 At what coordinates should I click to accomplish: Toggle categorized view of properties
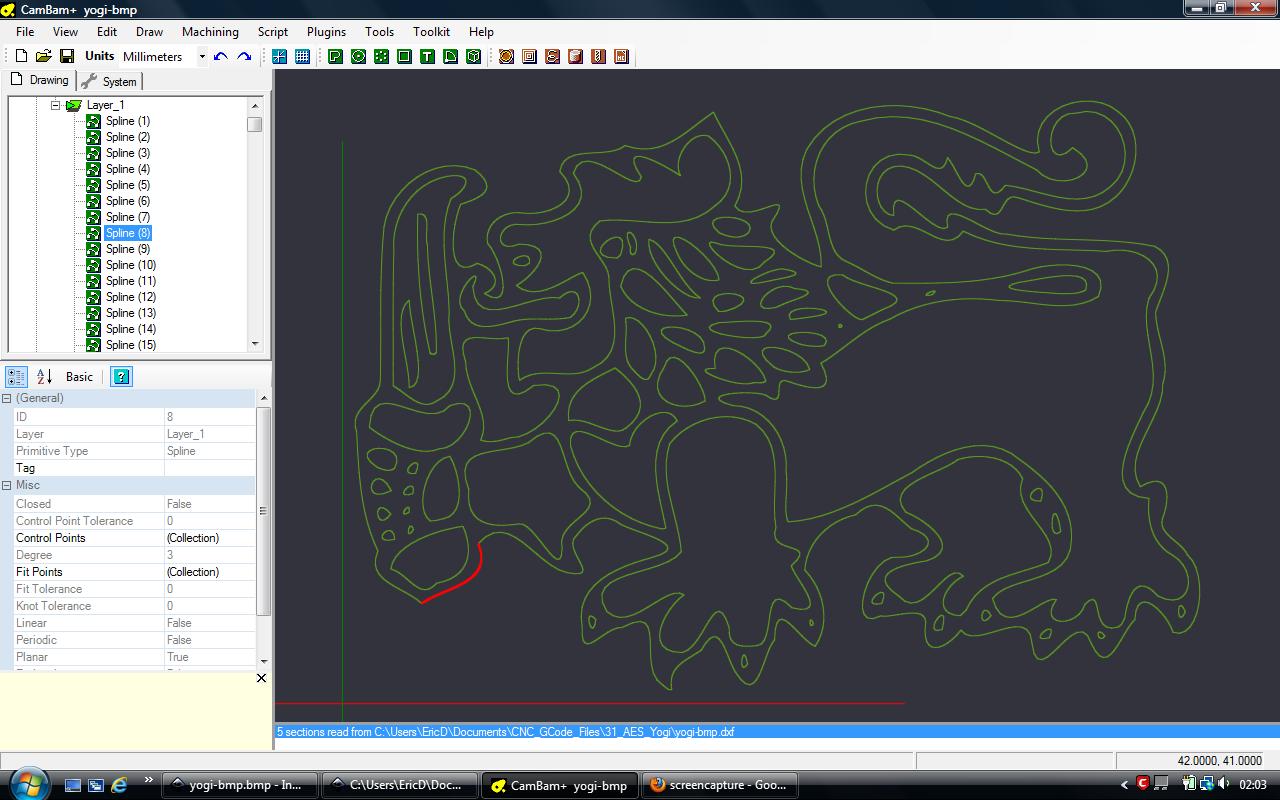pyautogui.click(x=16, y=377)
